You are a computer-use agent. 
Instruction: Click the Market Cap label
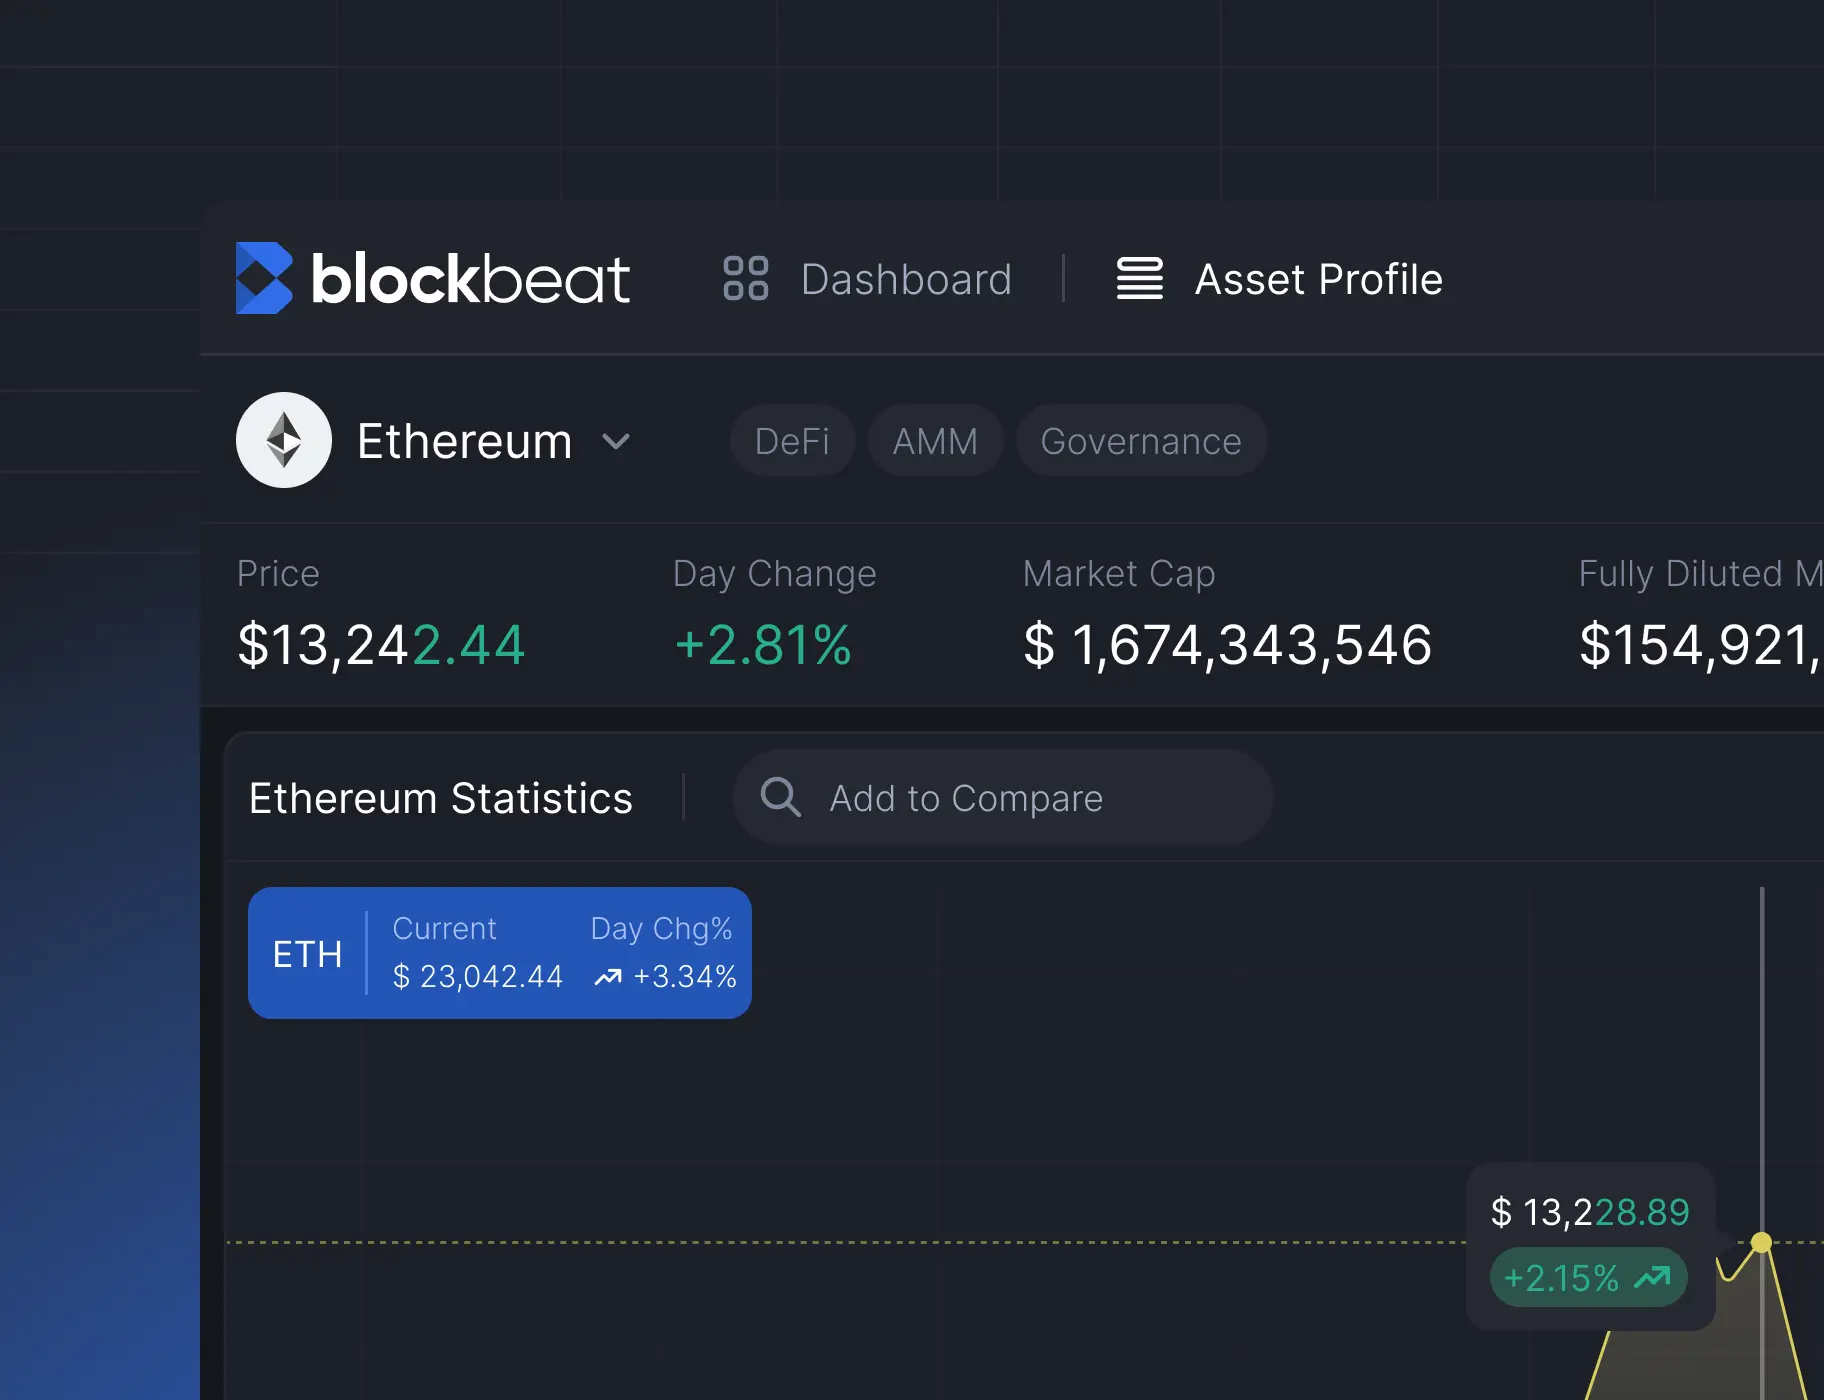pyautogui.click(x=1119, y=574)
